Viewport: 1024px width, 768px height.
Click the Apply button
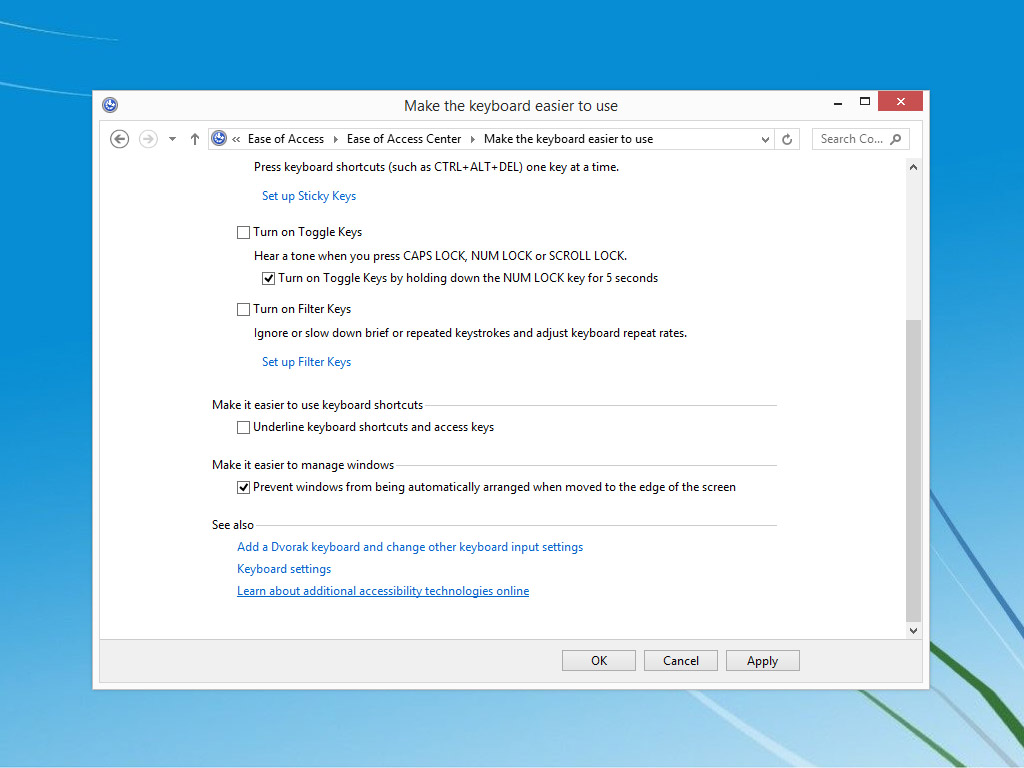(762, 661)
